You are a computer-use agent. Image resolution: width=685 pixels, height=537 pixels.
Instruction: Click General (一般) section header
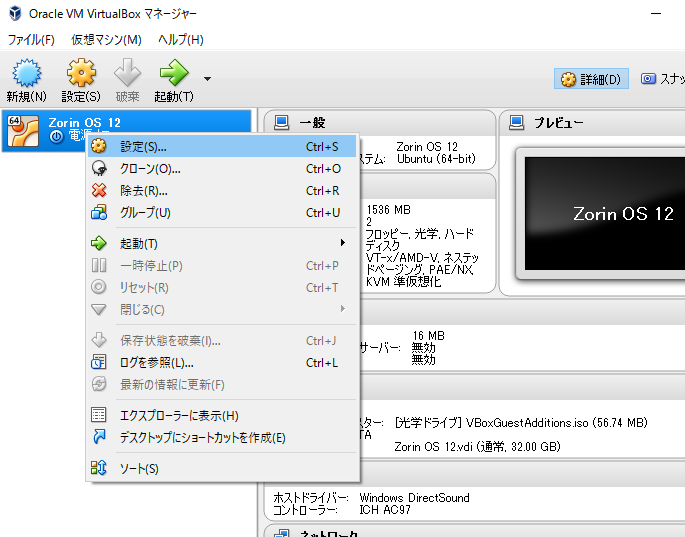click(312, 122)
